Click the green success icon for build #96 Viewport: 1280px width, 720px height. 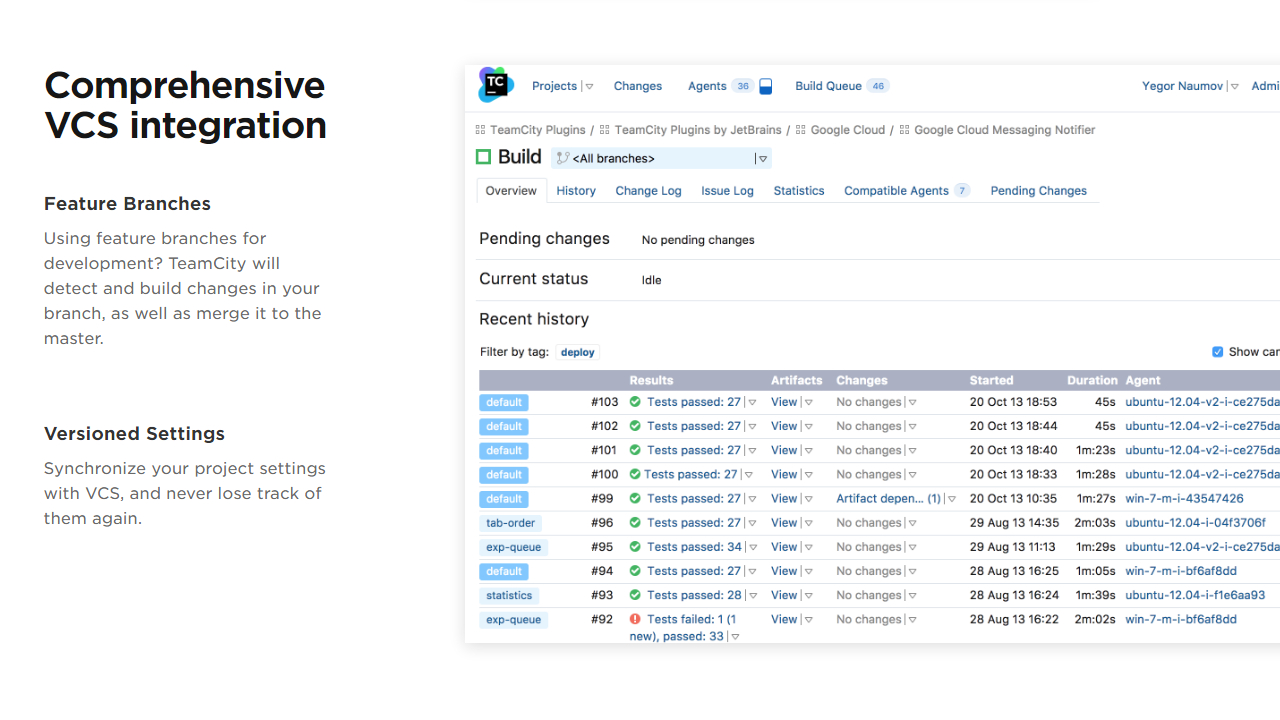[635, 523]
